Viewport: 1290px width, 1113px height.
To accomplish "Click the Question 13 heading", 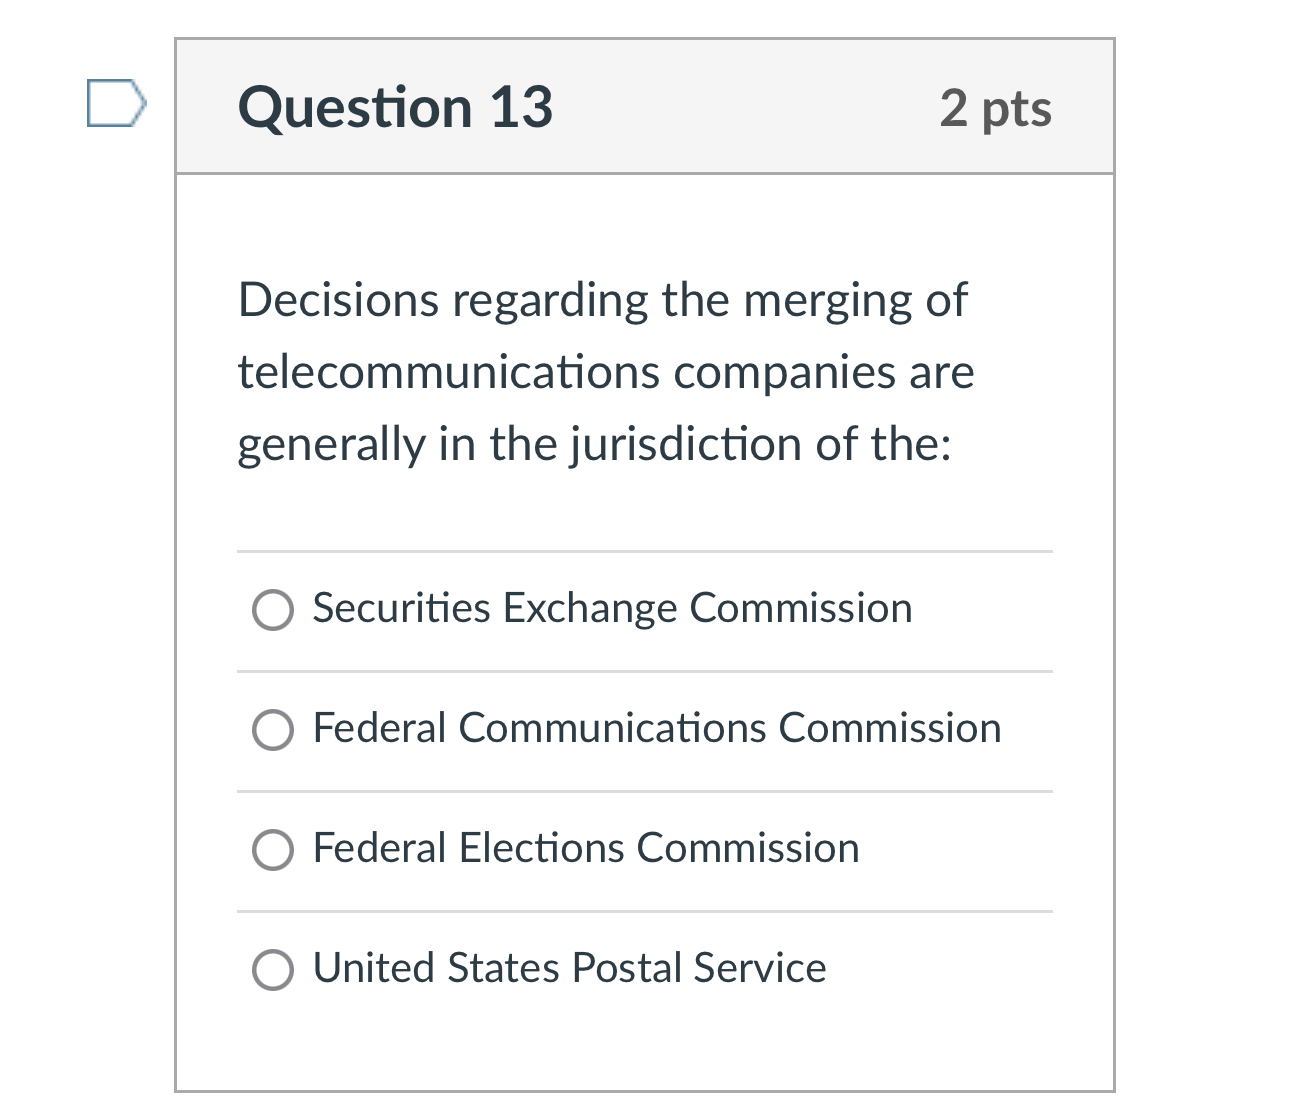I will 395,107.
